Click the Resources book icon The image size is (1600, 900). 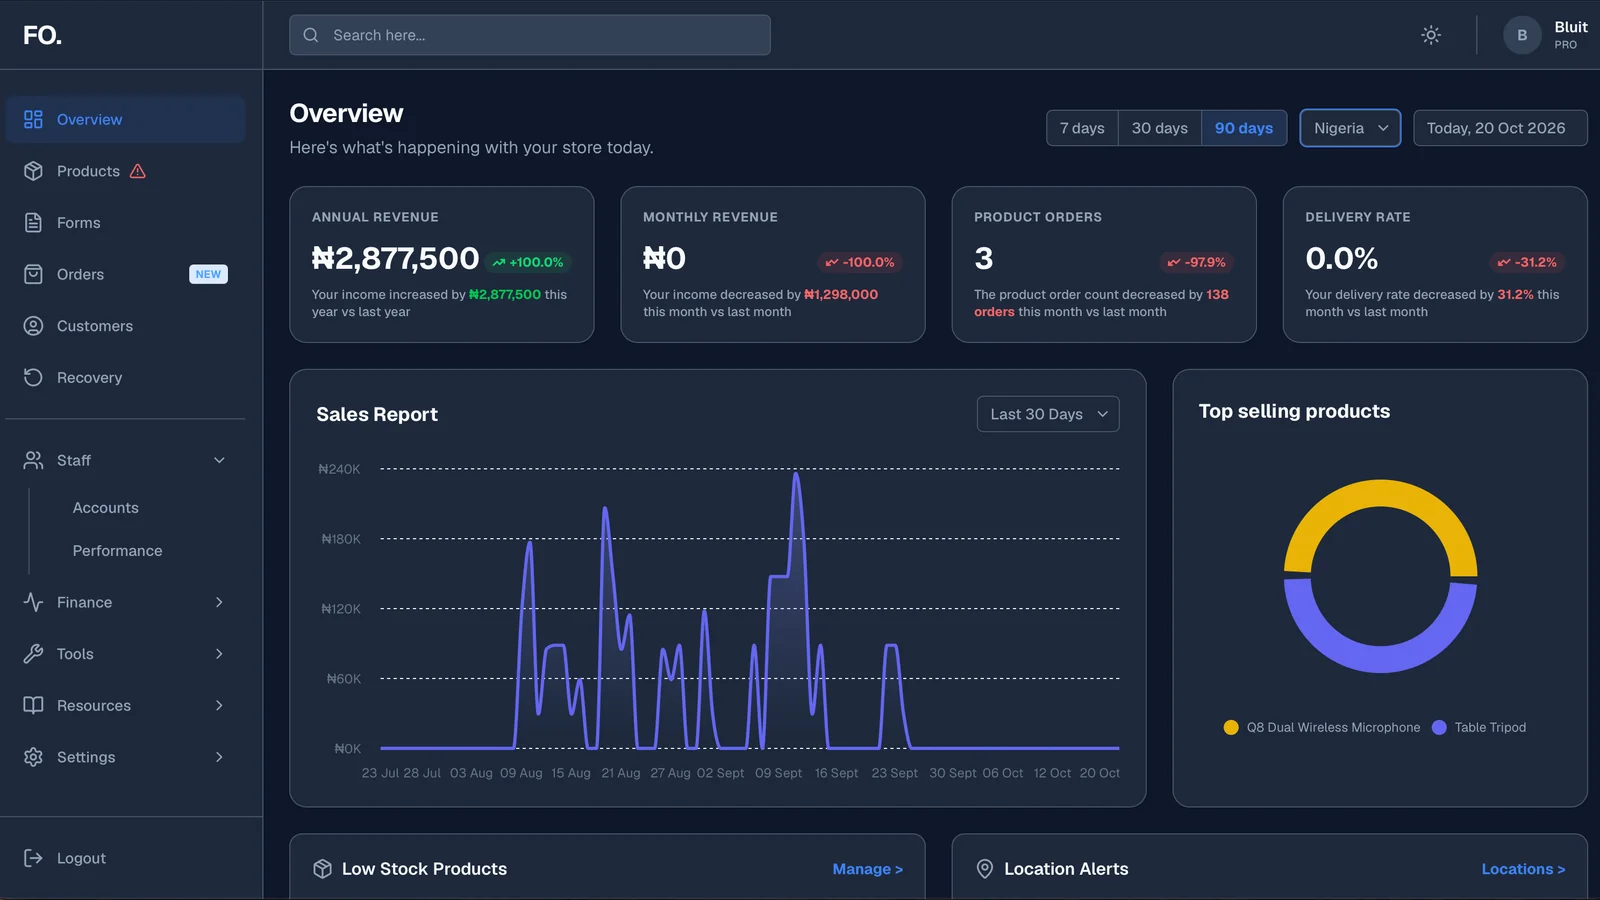coord(33,705)
